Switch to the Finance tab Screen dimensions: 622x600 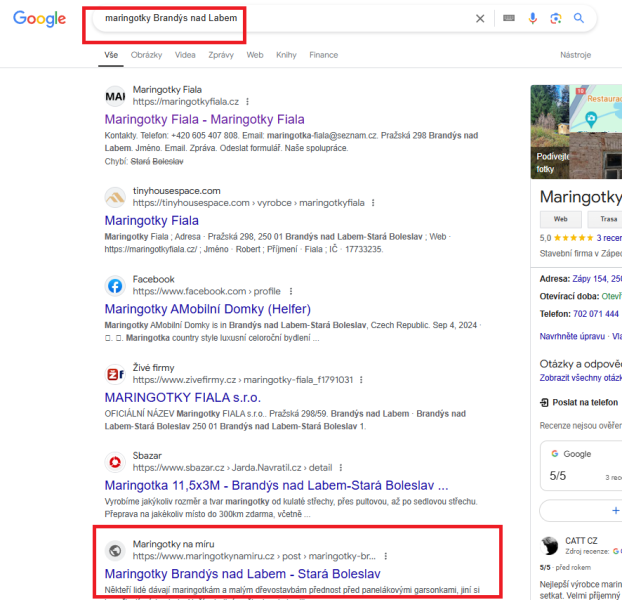(324, 55)
